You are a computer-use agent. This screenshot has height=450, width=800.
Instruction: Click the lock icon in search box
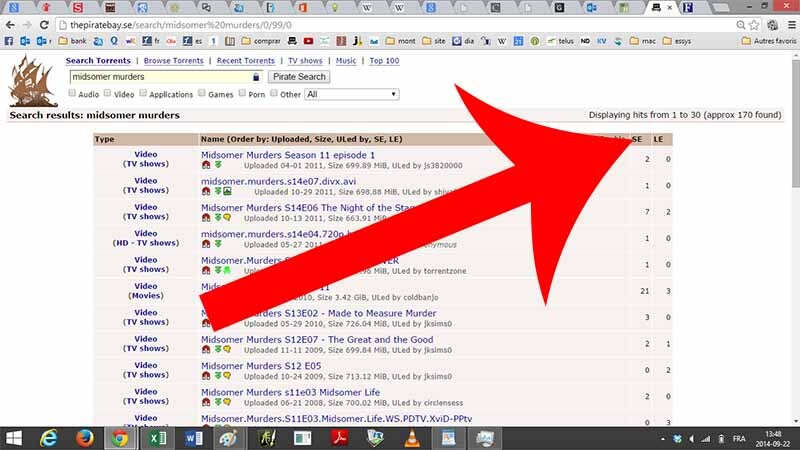coord(256,77)
